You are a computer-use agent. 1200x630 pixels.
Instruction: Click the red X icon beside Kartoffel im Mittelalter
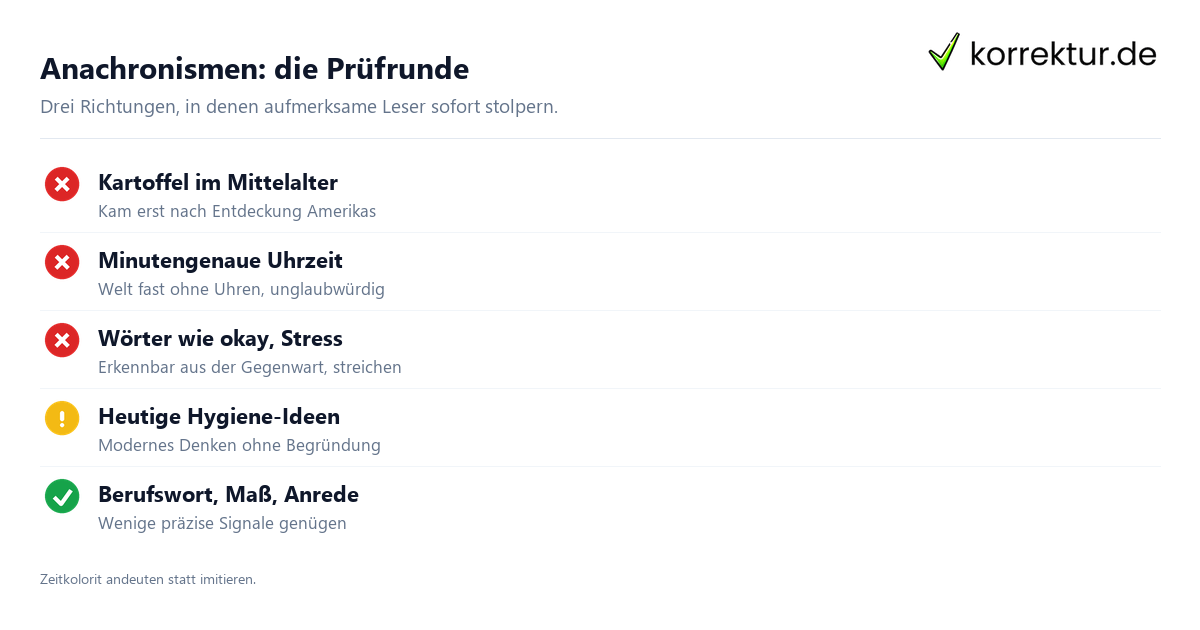pyautogui.click(x=62, y=184)
